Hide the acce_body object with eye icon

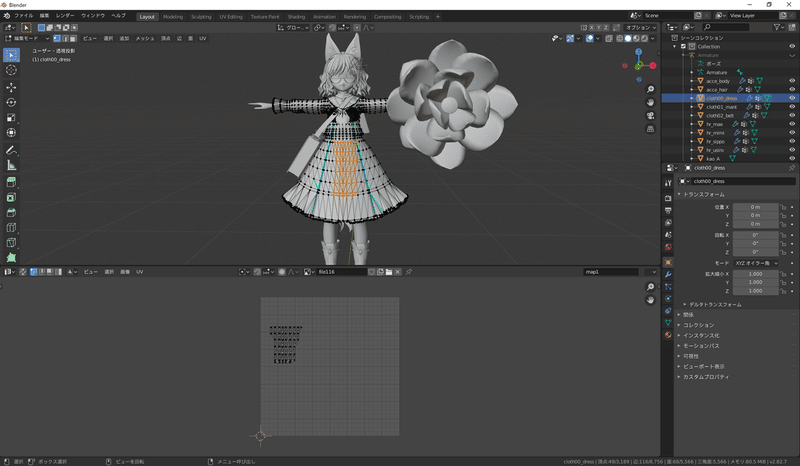[790, 80]
